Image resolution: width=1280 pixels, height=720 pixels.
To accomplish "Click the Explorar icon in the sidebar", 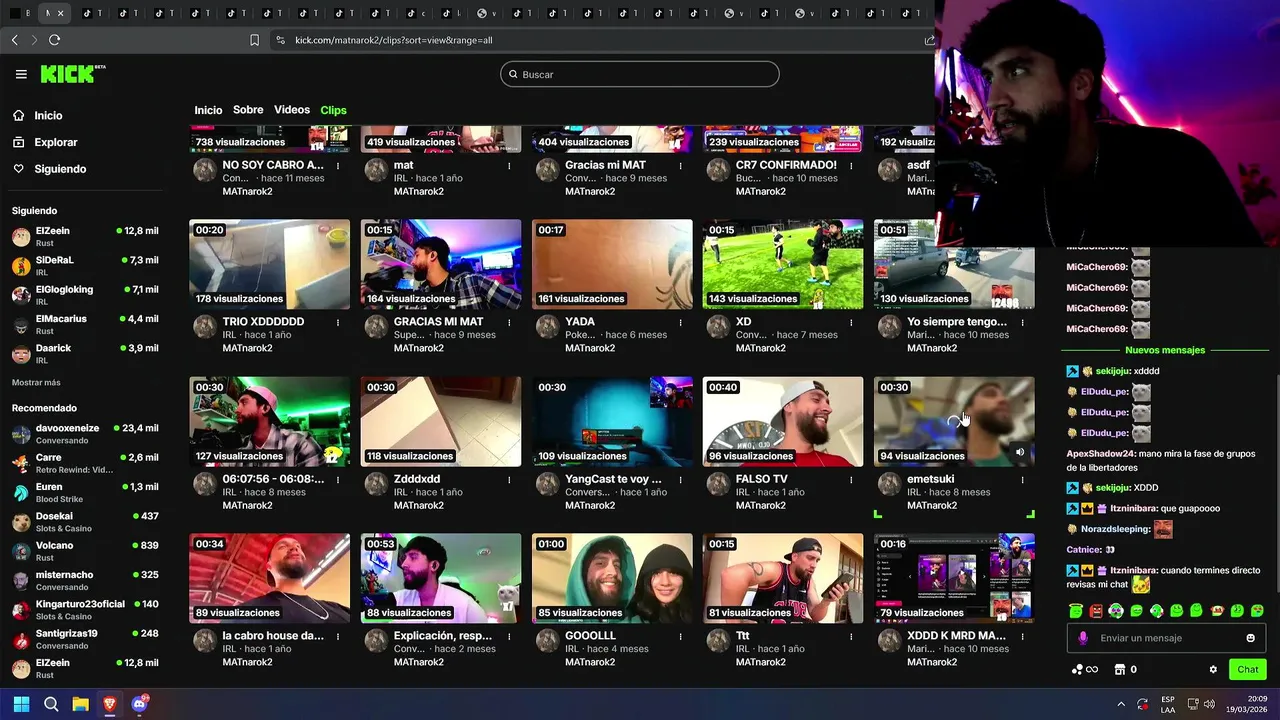I will (x=19, y=142).
